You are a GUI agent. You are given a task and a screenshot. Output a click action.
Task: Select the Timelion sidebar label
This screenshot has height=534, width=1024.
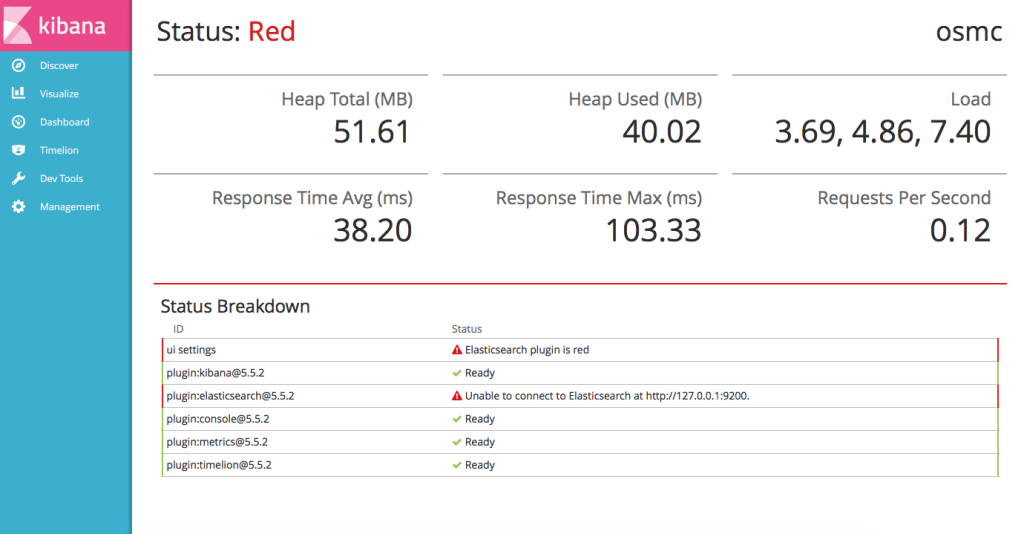(x=59, y=150)
